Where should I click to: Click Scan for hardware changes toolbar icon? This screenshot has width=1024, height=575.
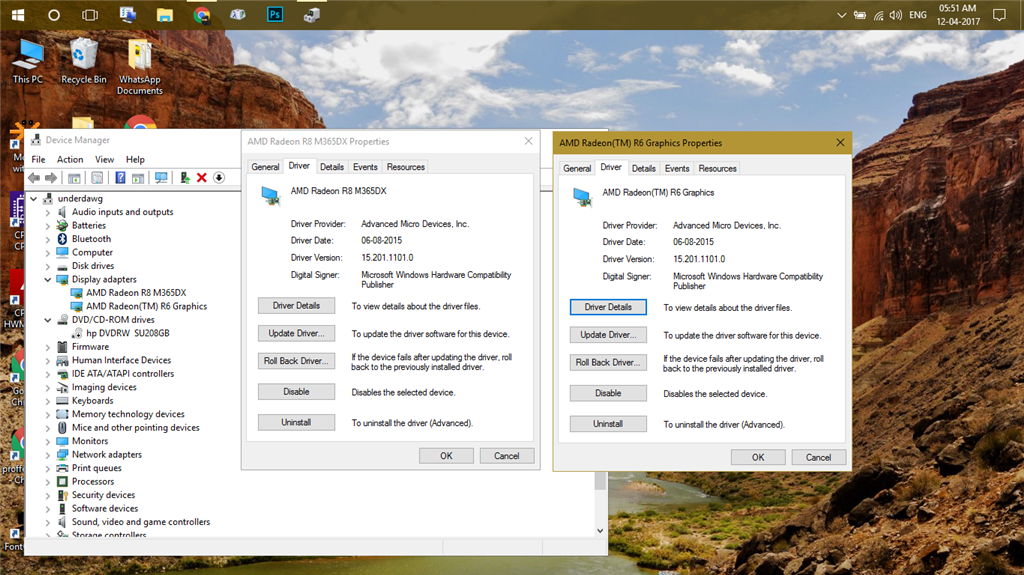[x=161, y=178]
